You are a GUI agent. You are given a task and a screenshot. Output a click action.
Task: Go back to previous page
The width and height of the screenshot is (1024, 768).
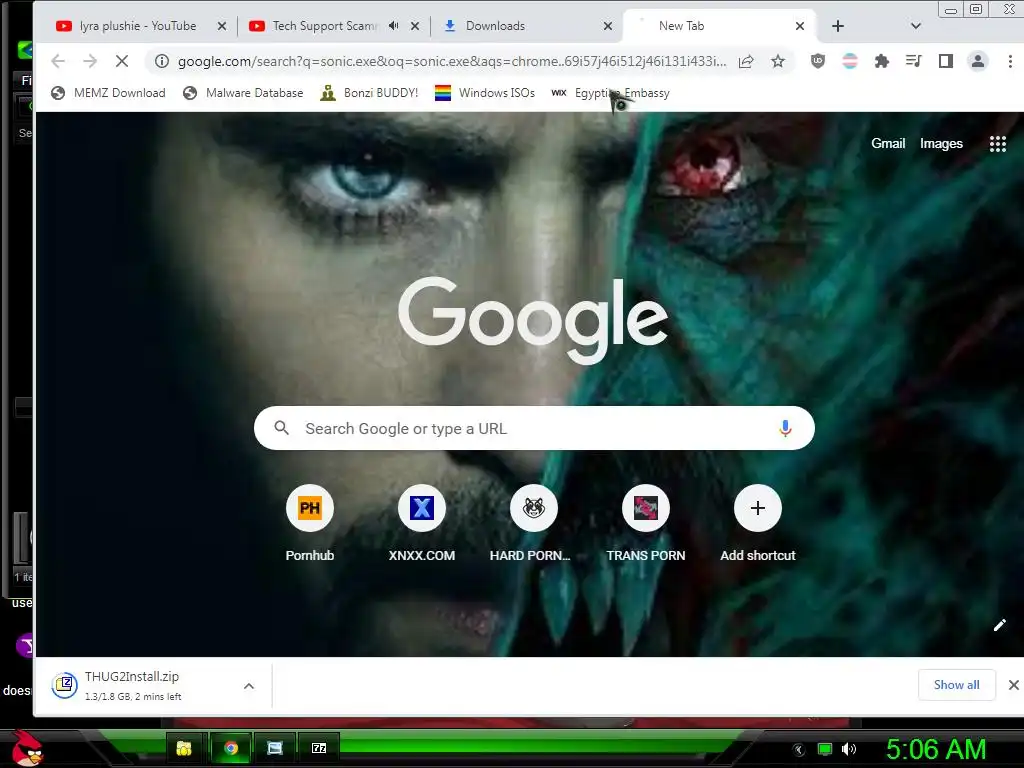(x=58, y=61)
